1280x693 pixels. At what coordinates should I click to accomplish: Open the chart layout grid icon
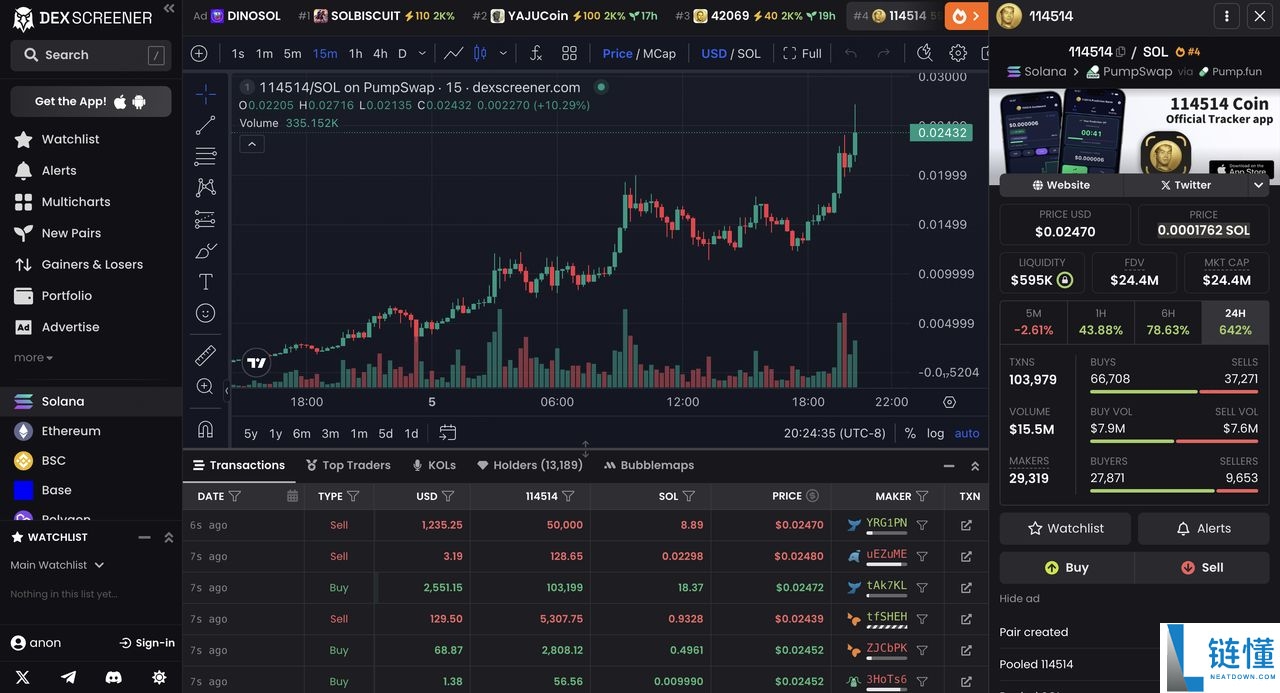[569, 53]
